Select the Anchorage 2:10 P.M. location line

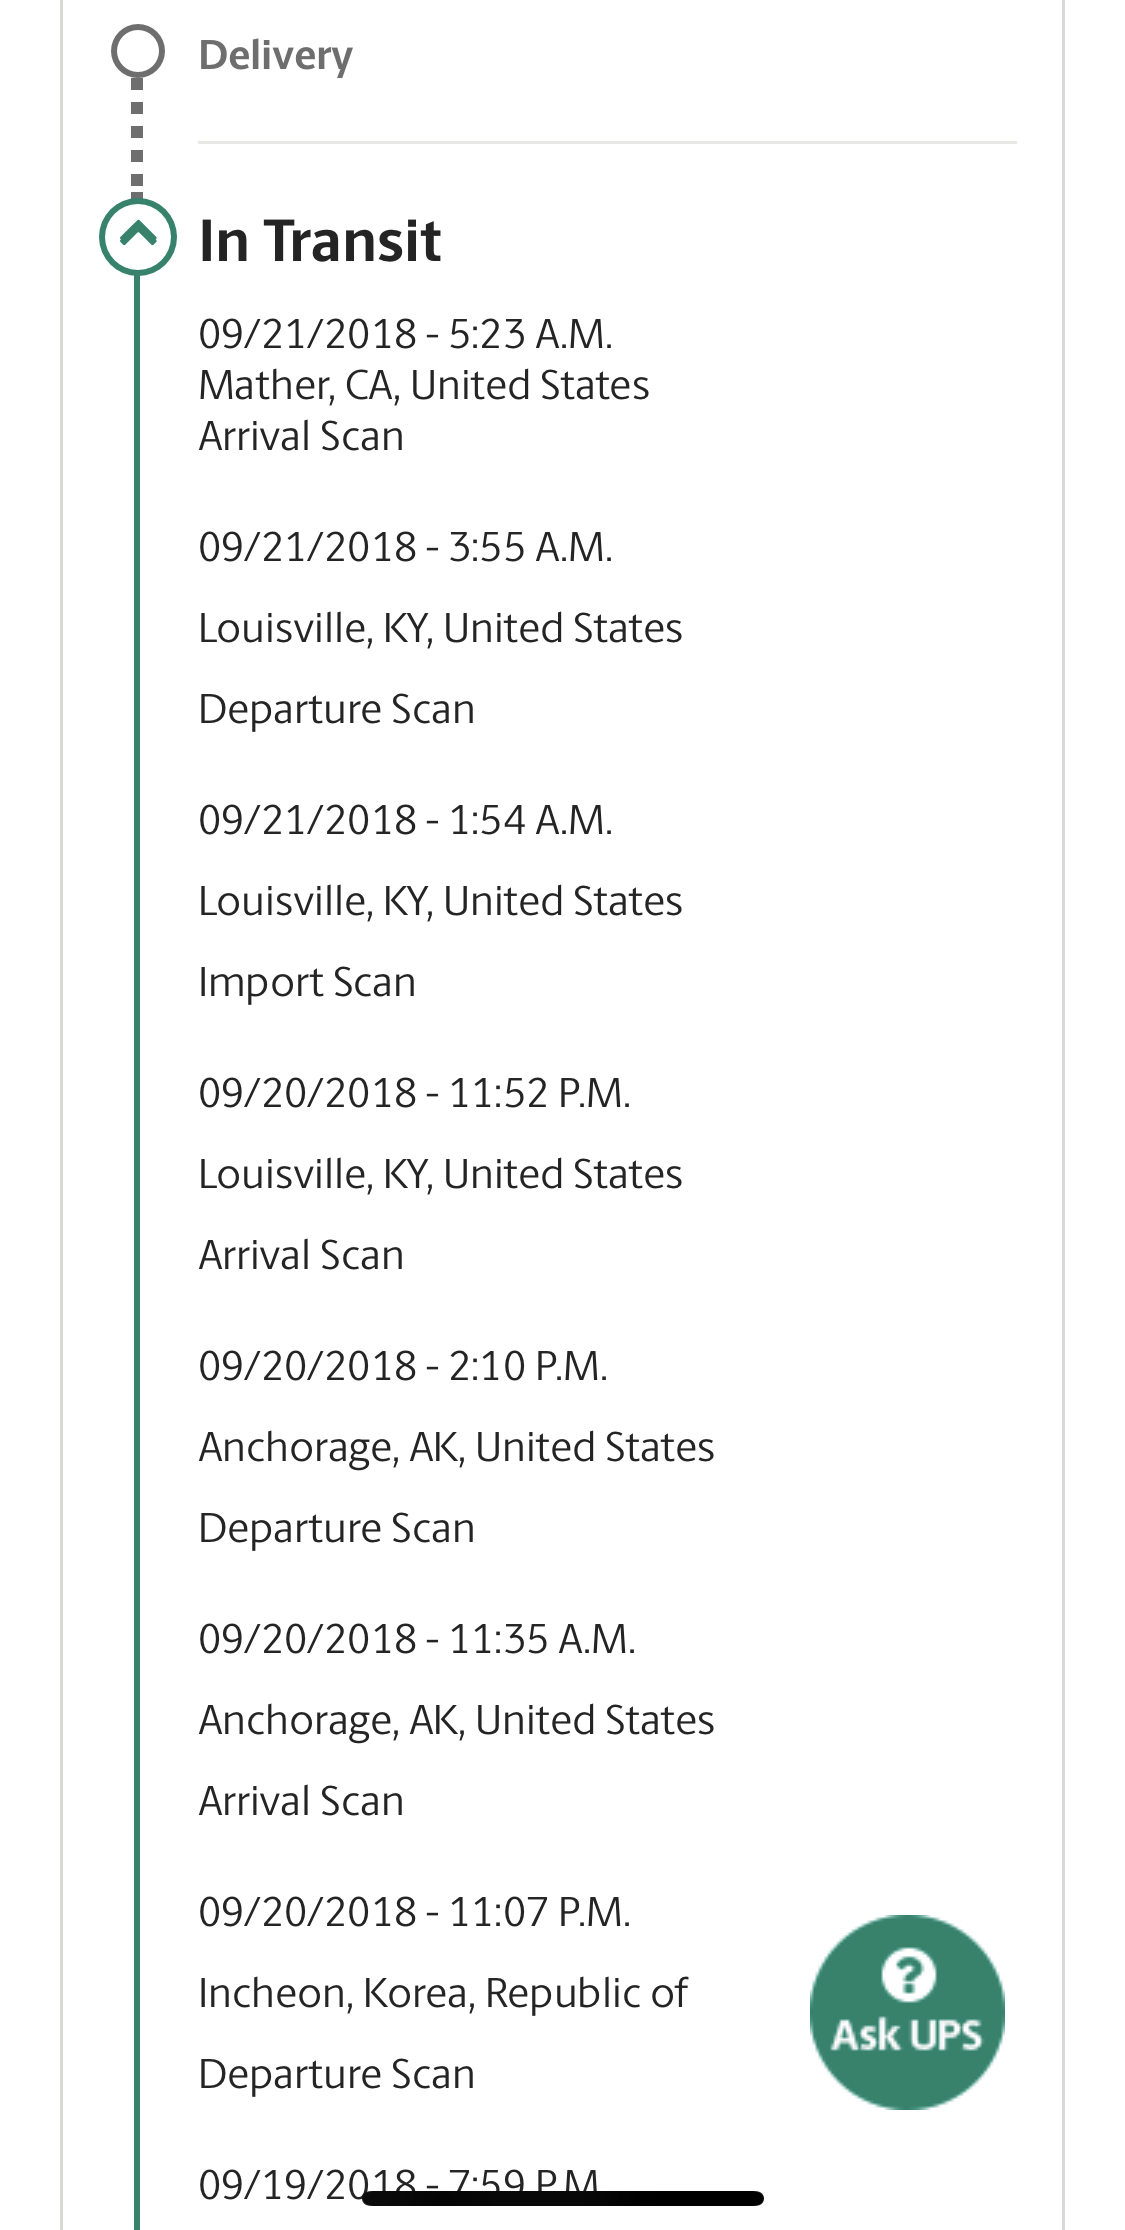pyautogui.click(x=456, y=1447)
